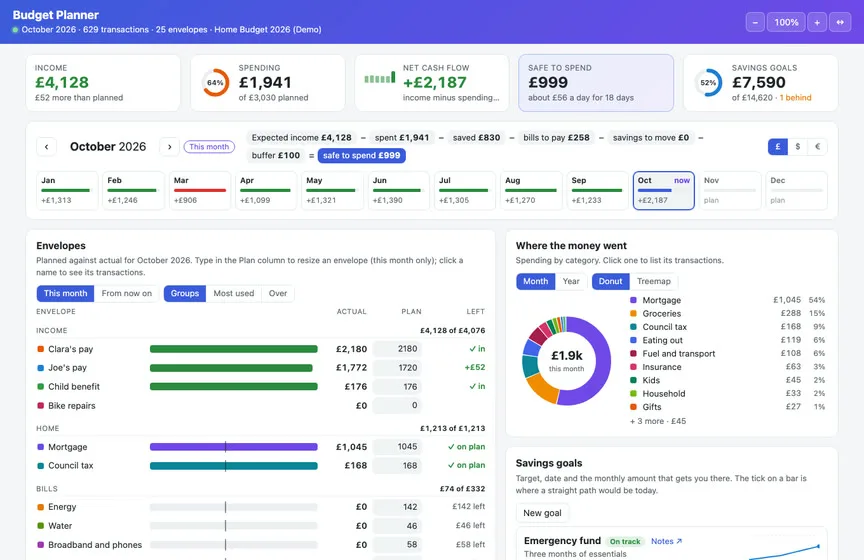Click the '1 behind' savings warning

pos(795,98)
